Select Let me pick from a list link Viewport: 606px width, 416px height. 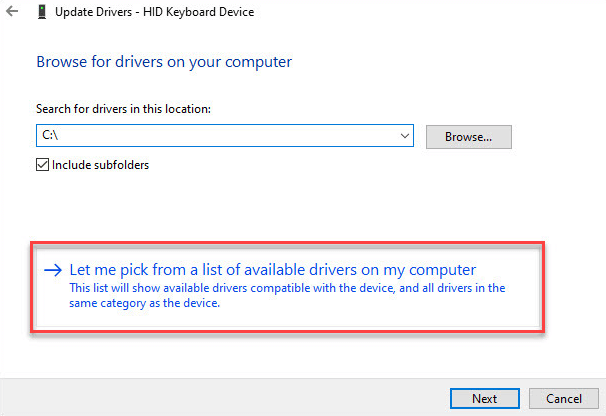pyautogui.click(x=272, y=270)
